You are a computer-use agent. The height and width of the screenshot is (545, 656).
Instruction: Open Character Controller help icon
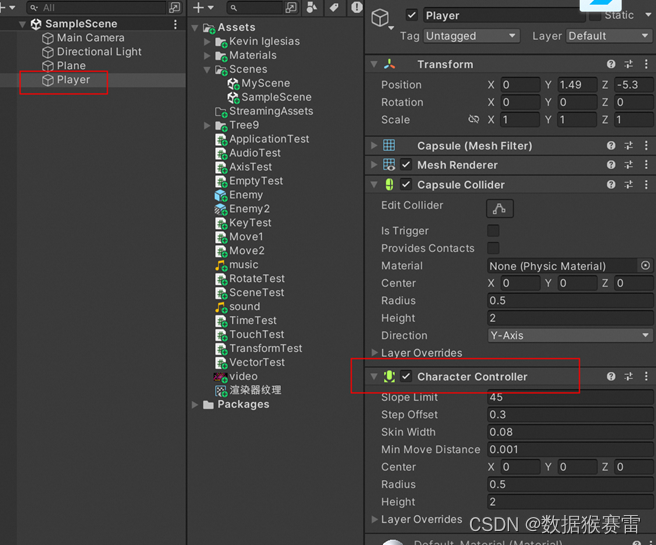(611, 376)
